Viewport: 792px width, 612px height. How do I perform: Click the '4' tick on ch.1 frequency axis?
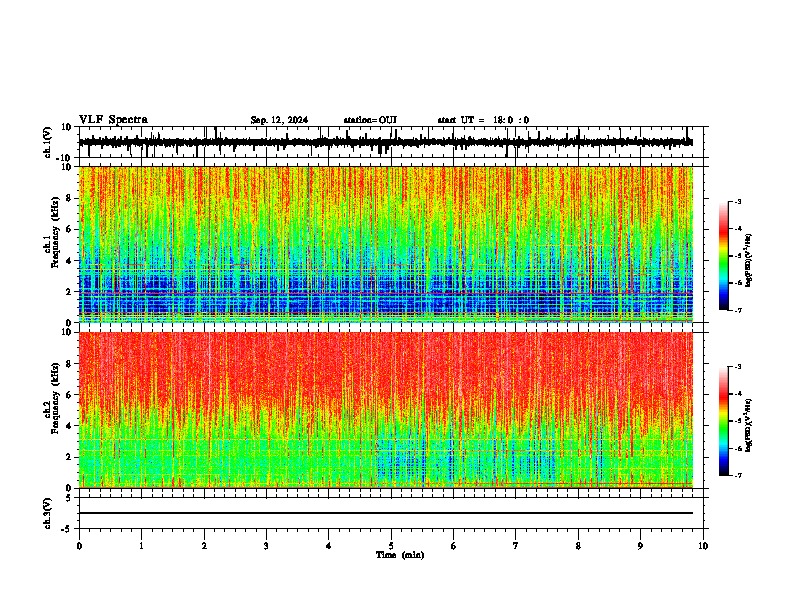pos(69,261)
